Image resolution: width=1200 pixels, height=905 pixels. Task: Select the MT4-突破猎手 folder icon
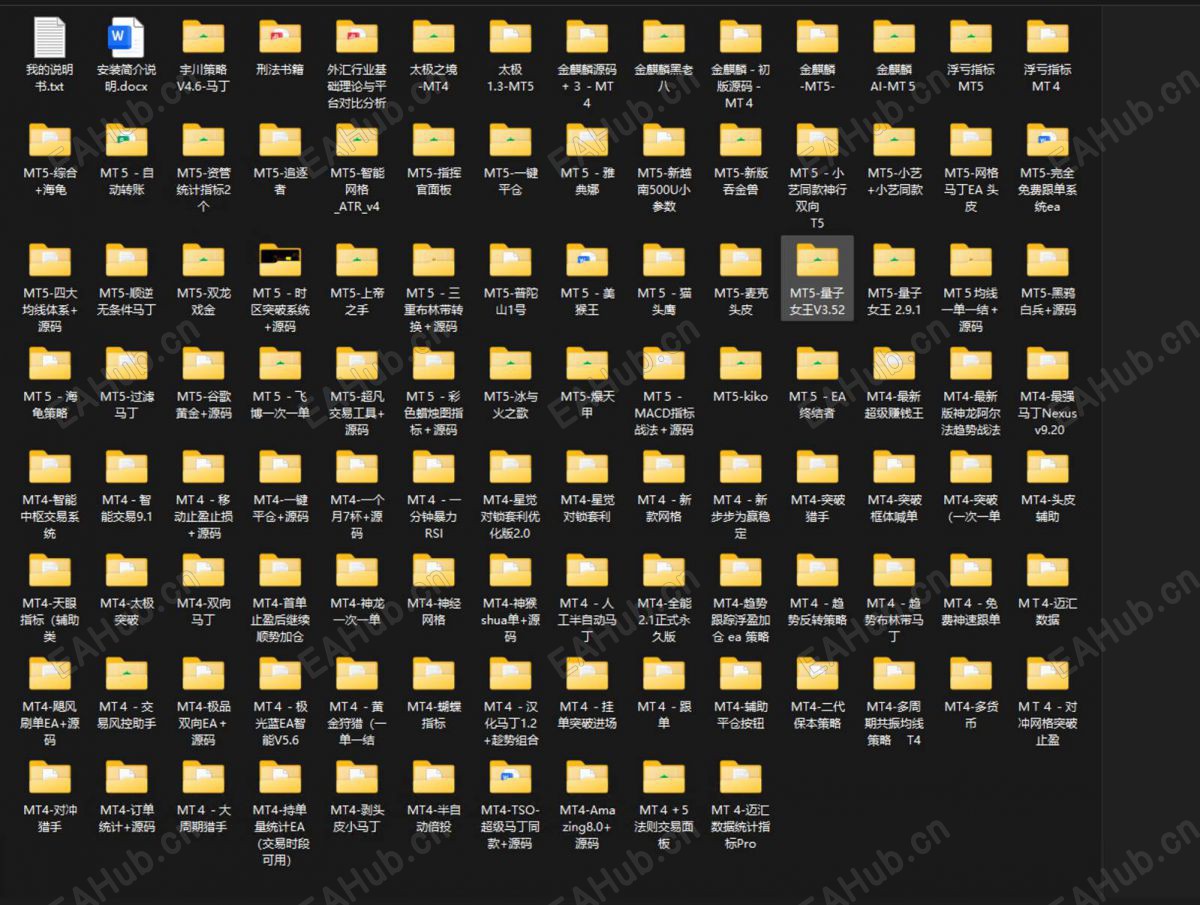(x=817, y=467)
